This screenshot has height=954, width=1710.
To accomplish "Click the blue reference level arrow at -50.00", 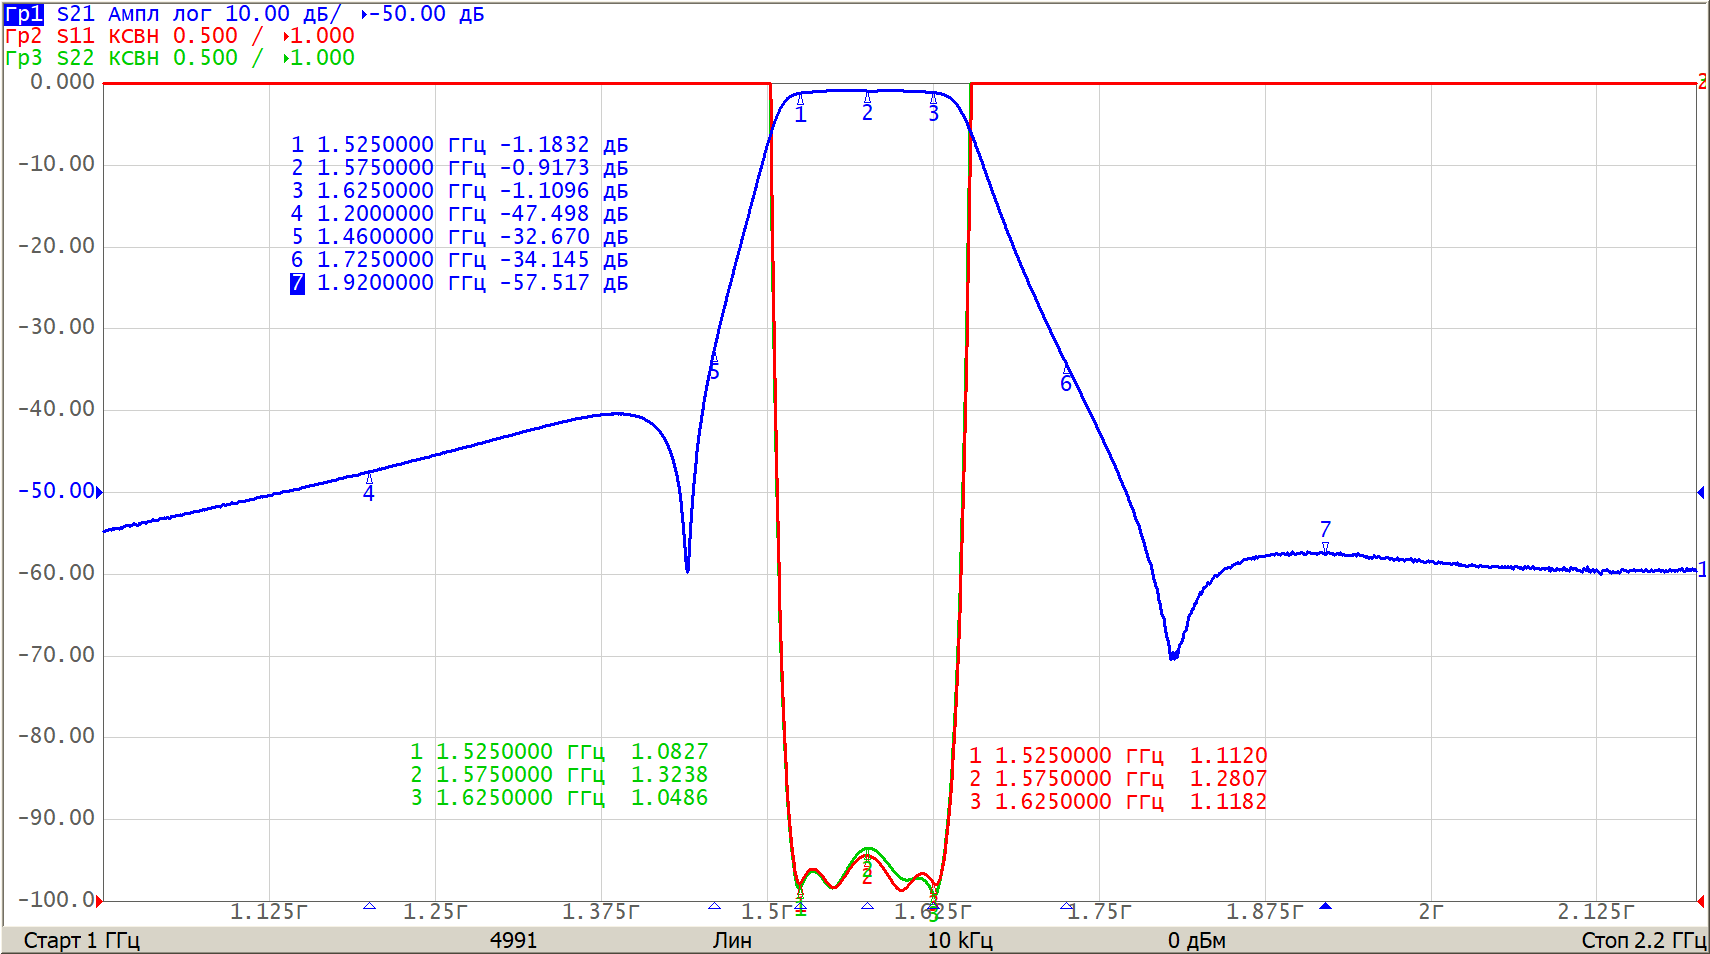I will pyautogui.click(x=99, y=491).
